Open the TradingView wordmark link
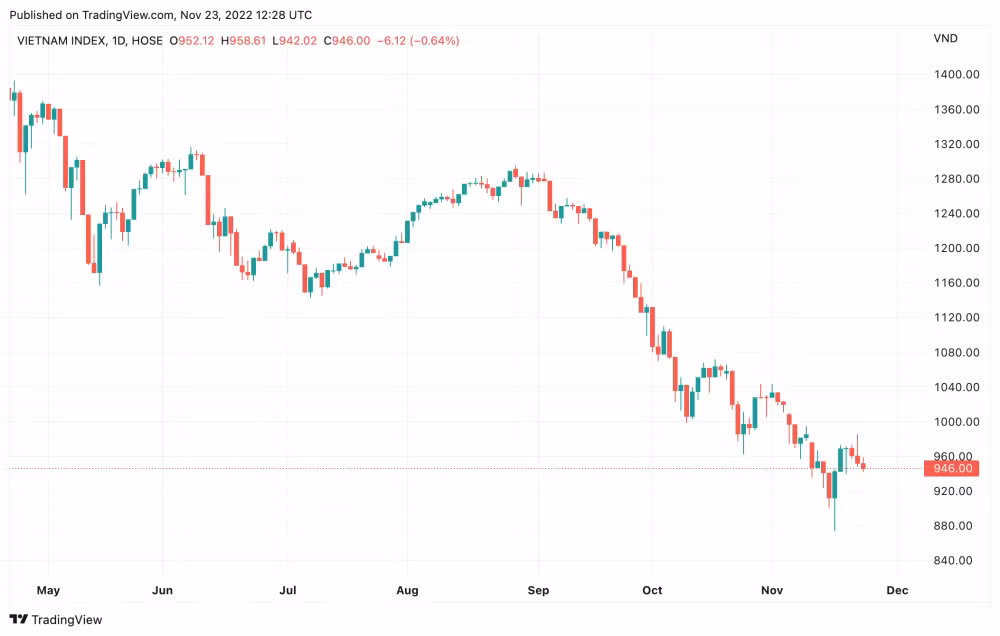 coord(66,619)
